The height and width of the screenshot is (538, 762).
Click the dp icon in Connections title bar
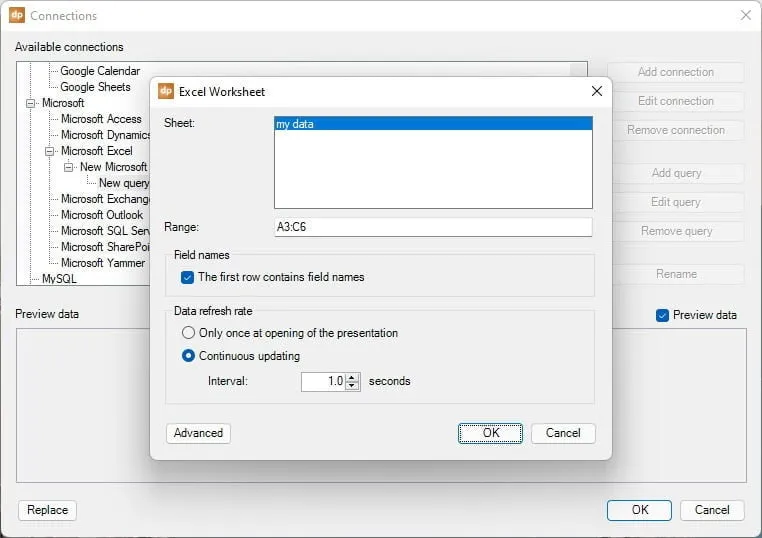(x=17, y=15)
